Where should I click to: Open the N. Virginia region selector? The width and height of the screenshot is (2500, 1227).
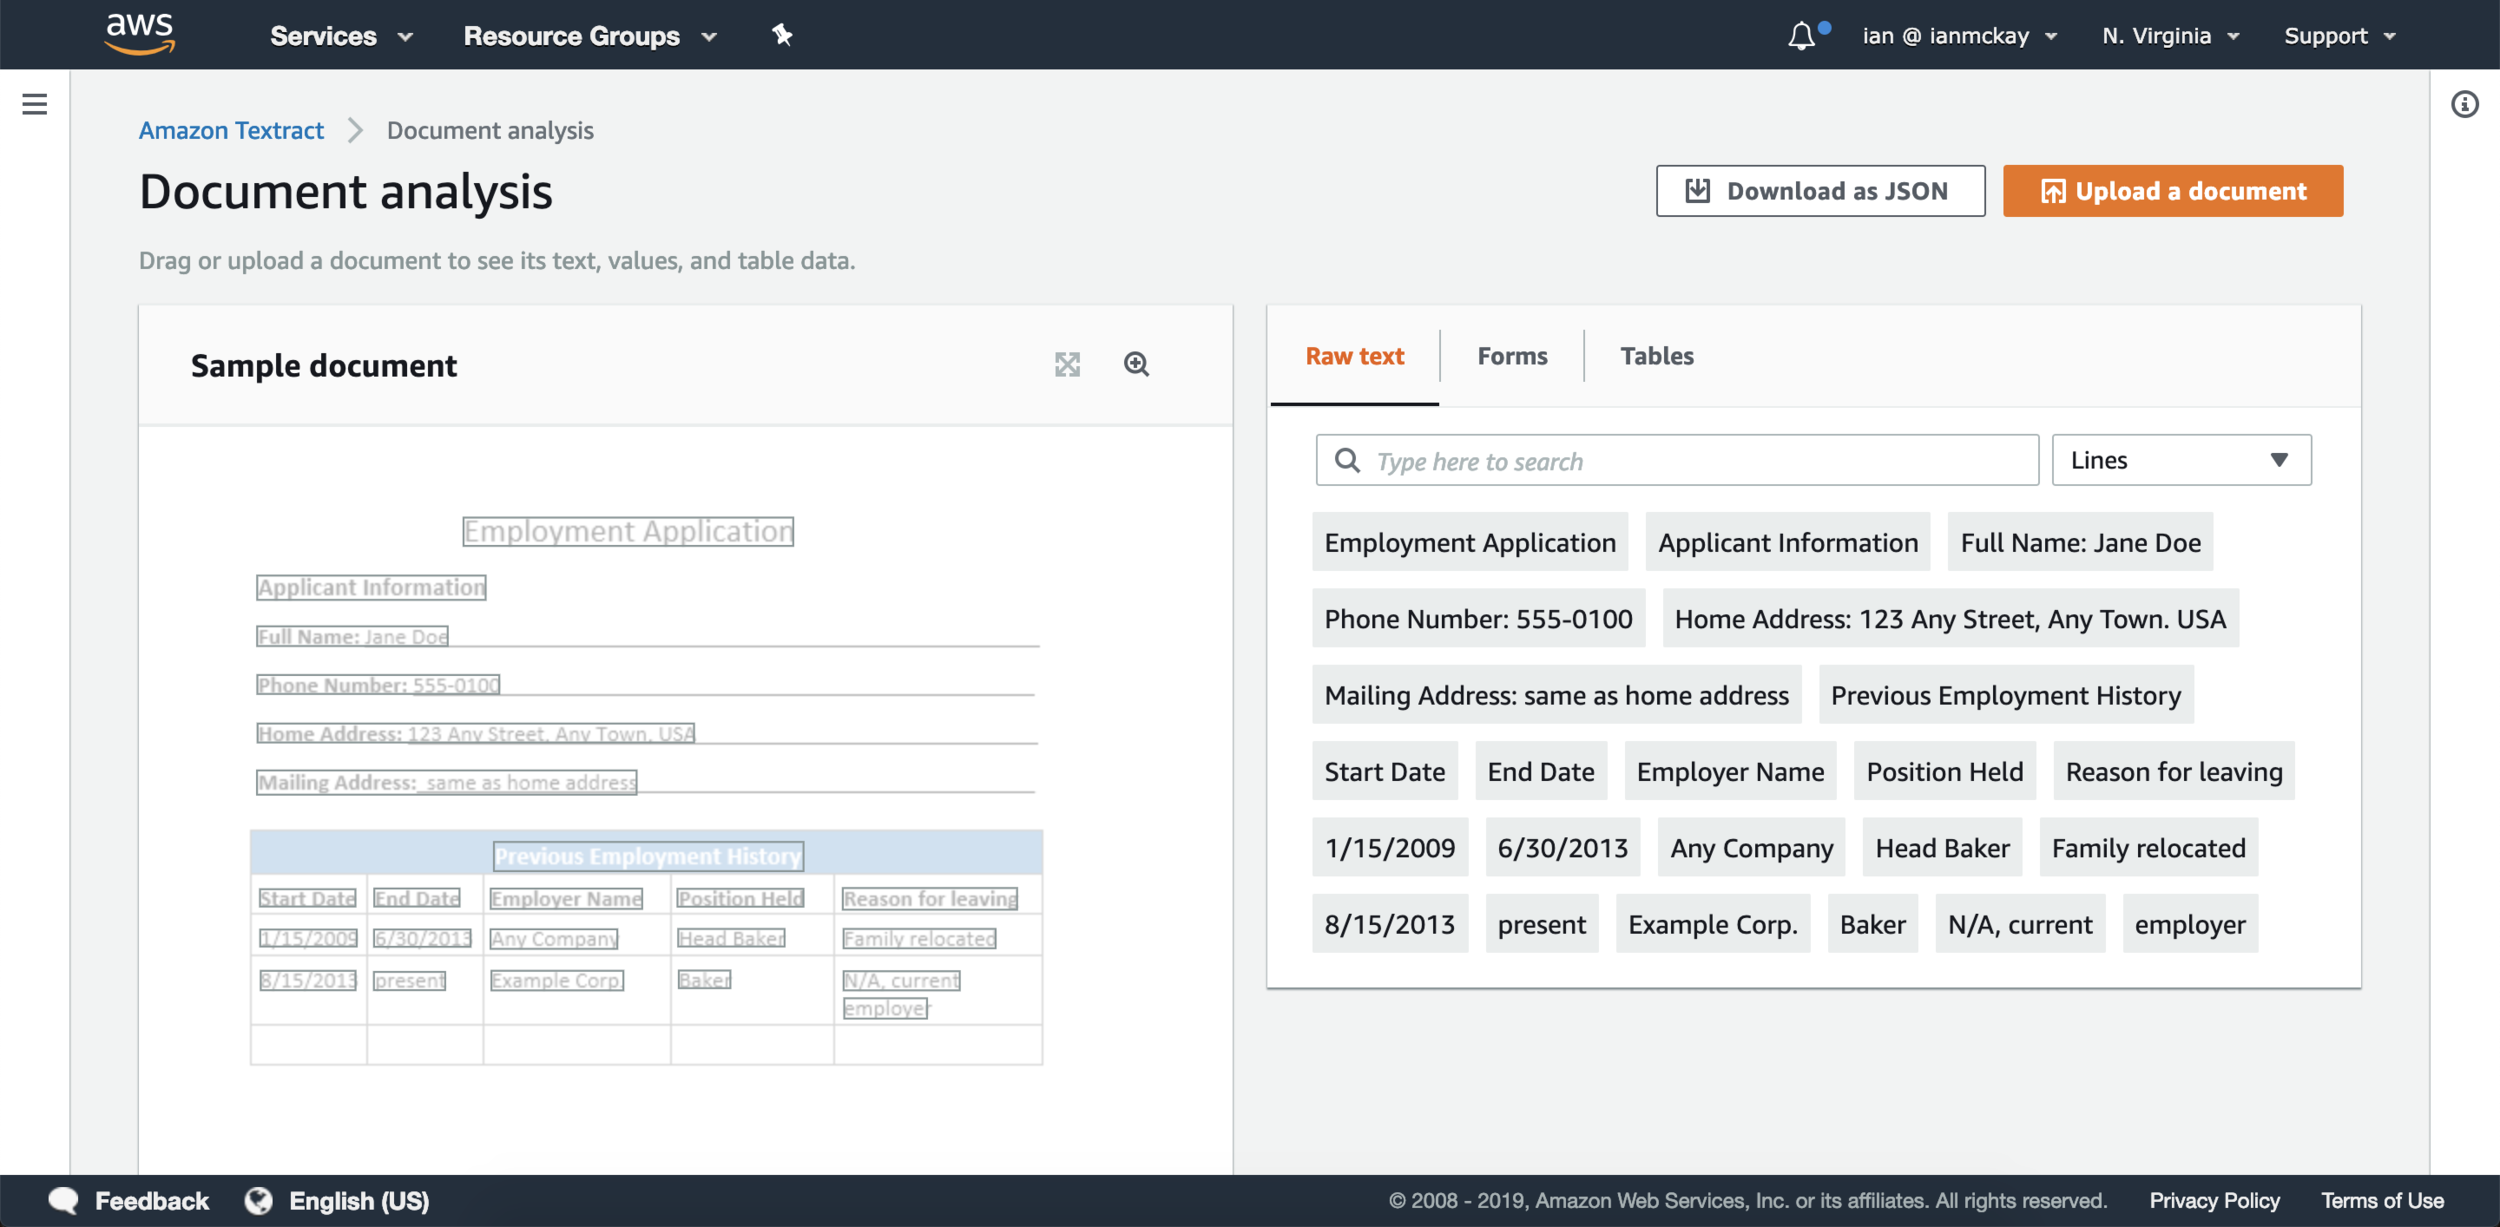[x=2170, y=36]
